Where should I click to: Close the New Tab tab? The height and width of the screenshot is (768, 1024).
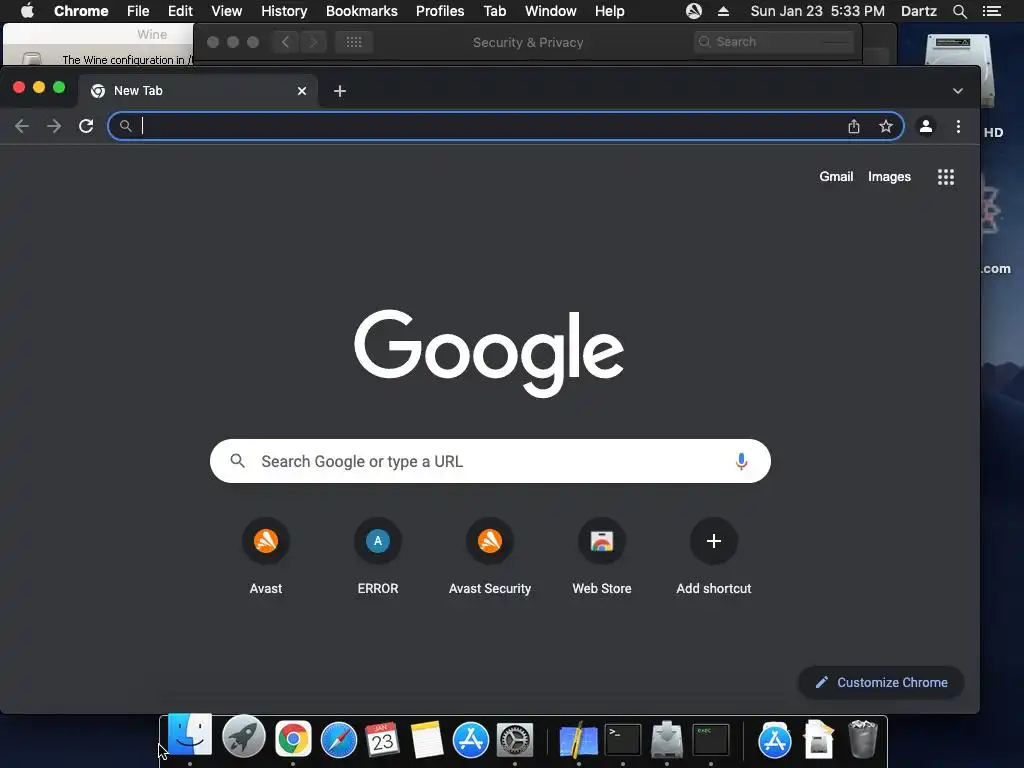coord(302,91)
